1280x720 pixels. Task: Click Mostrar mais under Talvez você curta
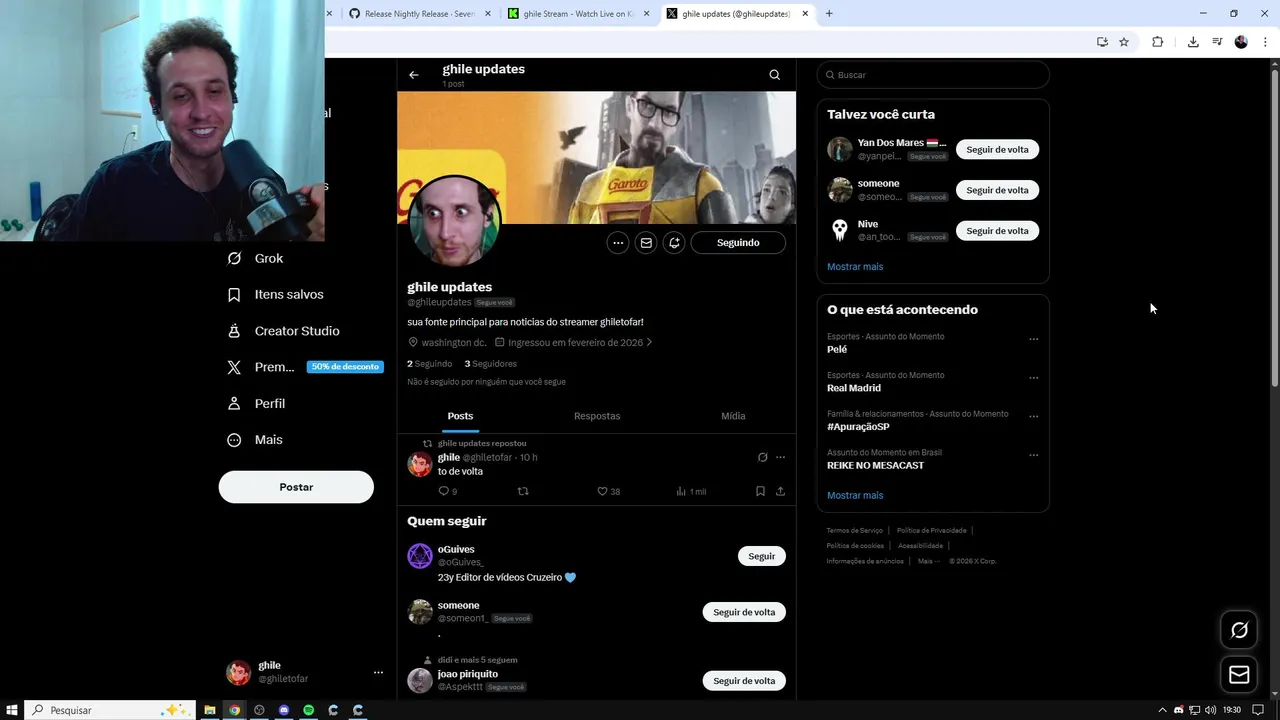855,267
